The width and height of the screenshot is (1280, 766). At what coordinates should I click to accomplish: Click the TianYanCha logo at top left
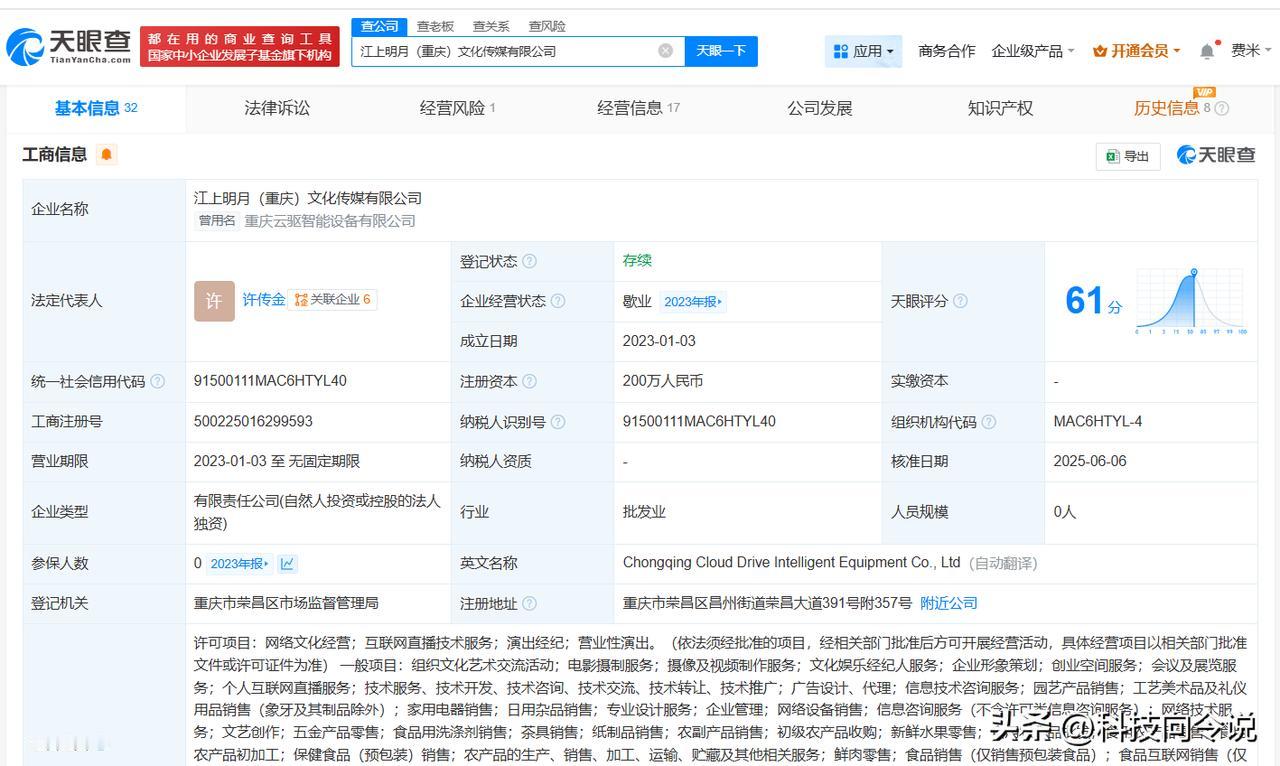coord(70,46)
